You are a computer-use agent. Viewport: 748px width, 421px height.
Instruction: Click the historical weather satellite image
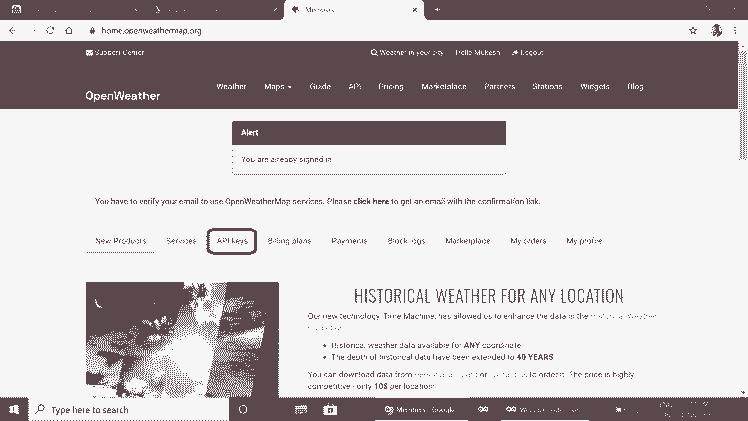[182, 339]
